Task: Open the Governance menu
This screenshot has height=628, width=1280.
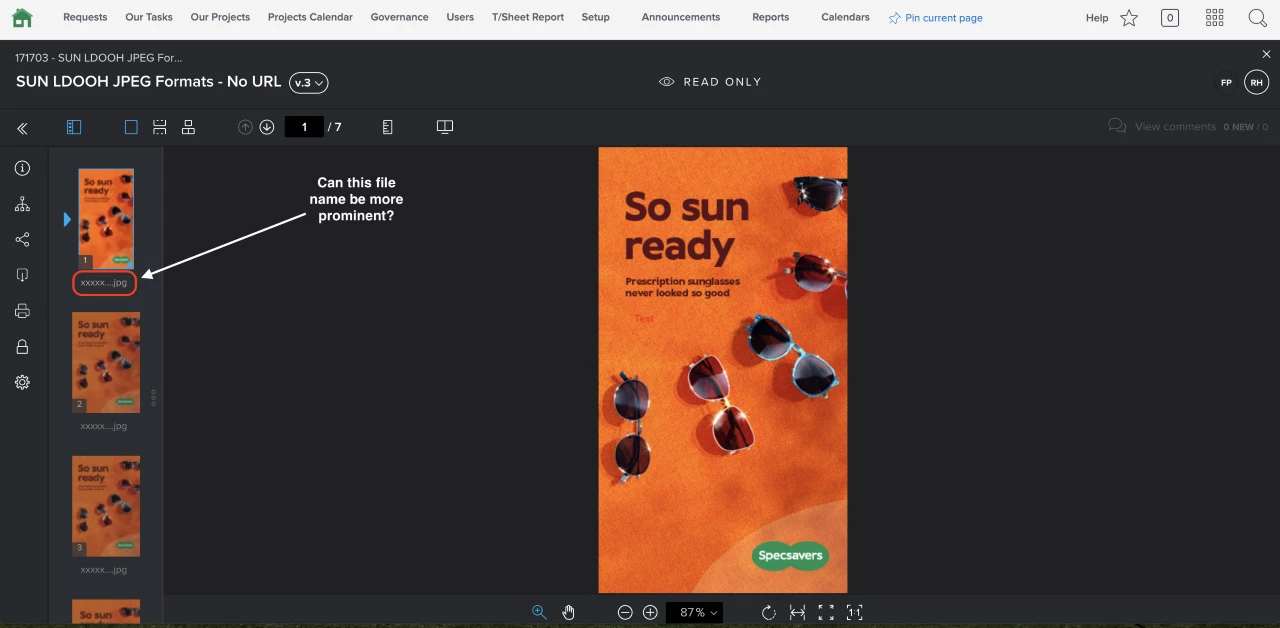Action: 399,17
